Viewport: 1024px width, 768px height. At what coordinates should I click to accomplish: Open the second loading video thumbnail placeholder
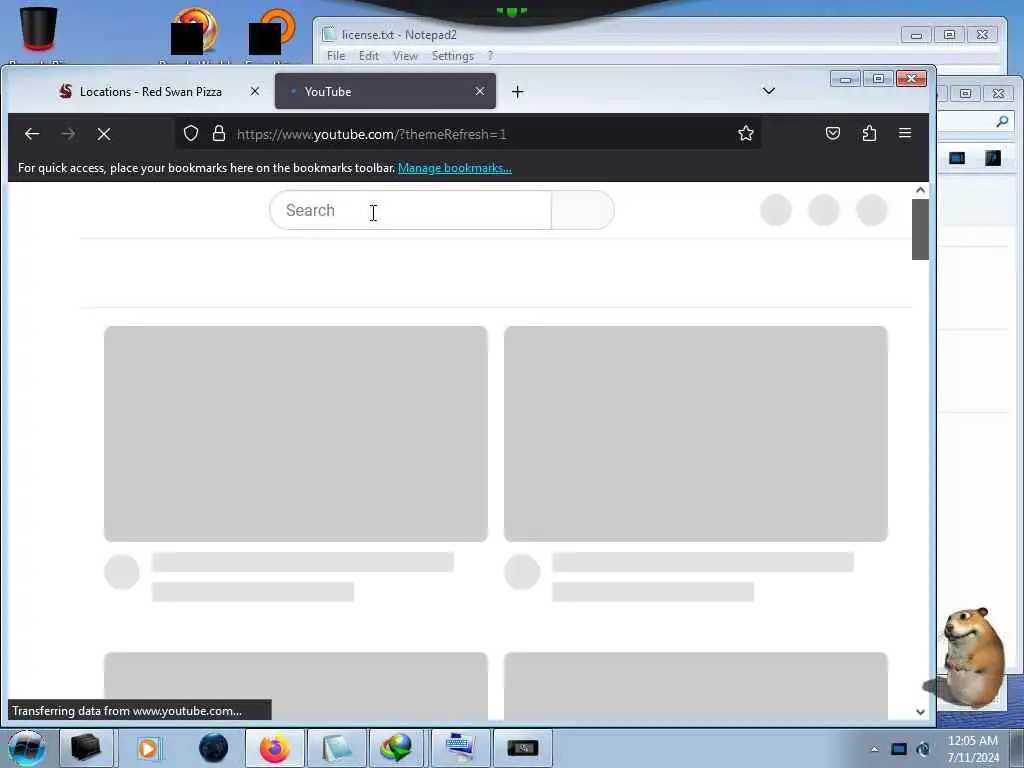coord(696,434)
